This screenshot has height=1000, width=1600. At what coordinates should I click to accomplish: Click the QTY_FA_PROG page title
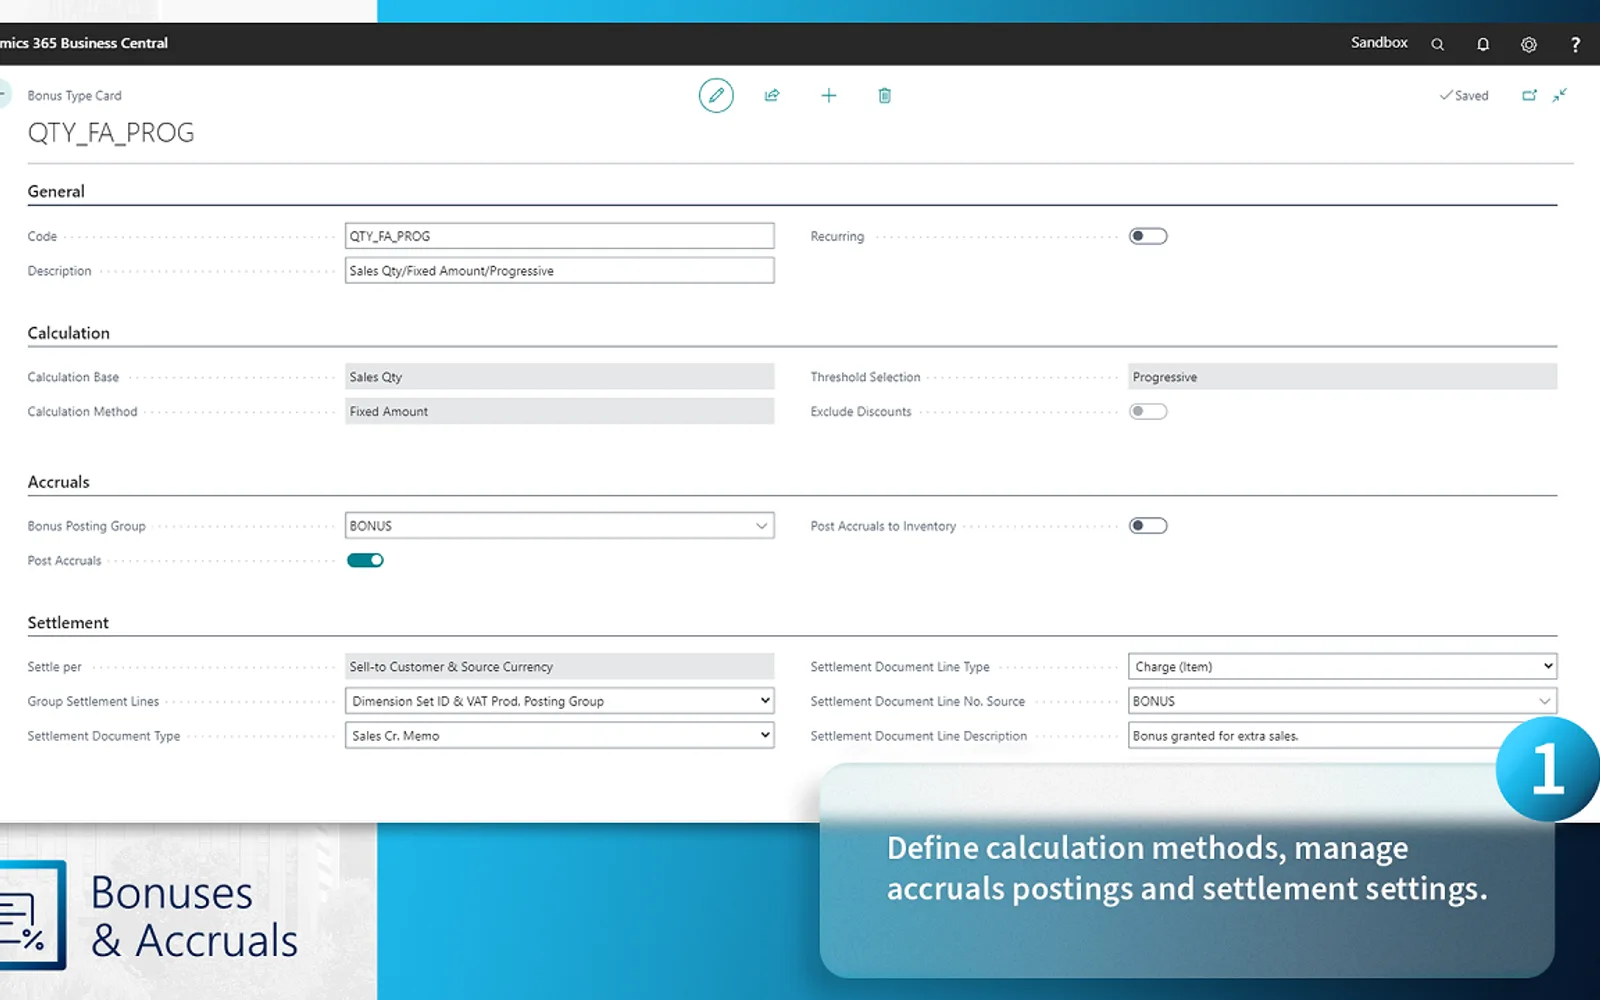pos(111,133)
